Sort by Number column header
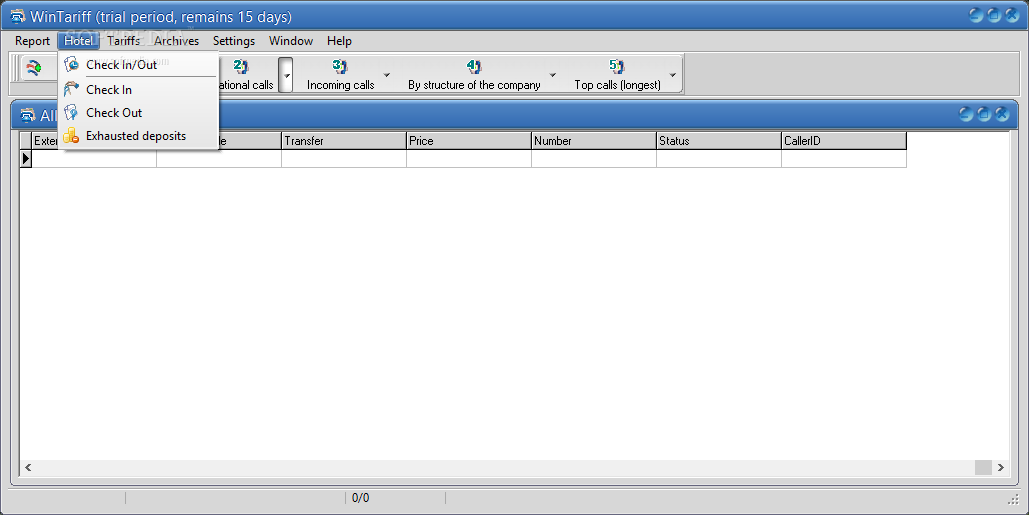Viewport: 1029px width, 515px height. point(594,140)
